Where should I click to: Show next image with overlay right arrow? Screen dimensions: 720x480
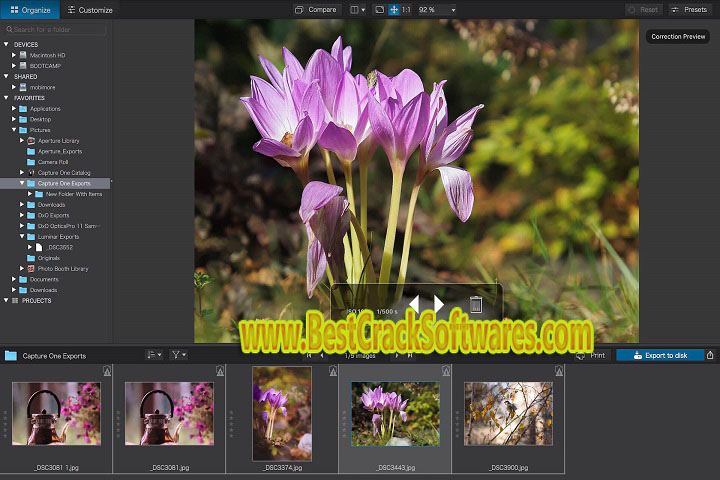coord(439,304)
